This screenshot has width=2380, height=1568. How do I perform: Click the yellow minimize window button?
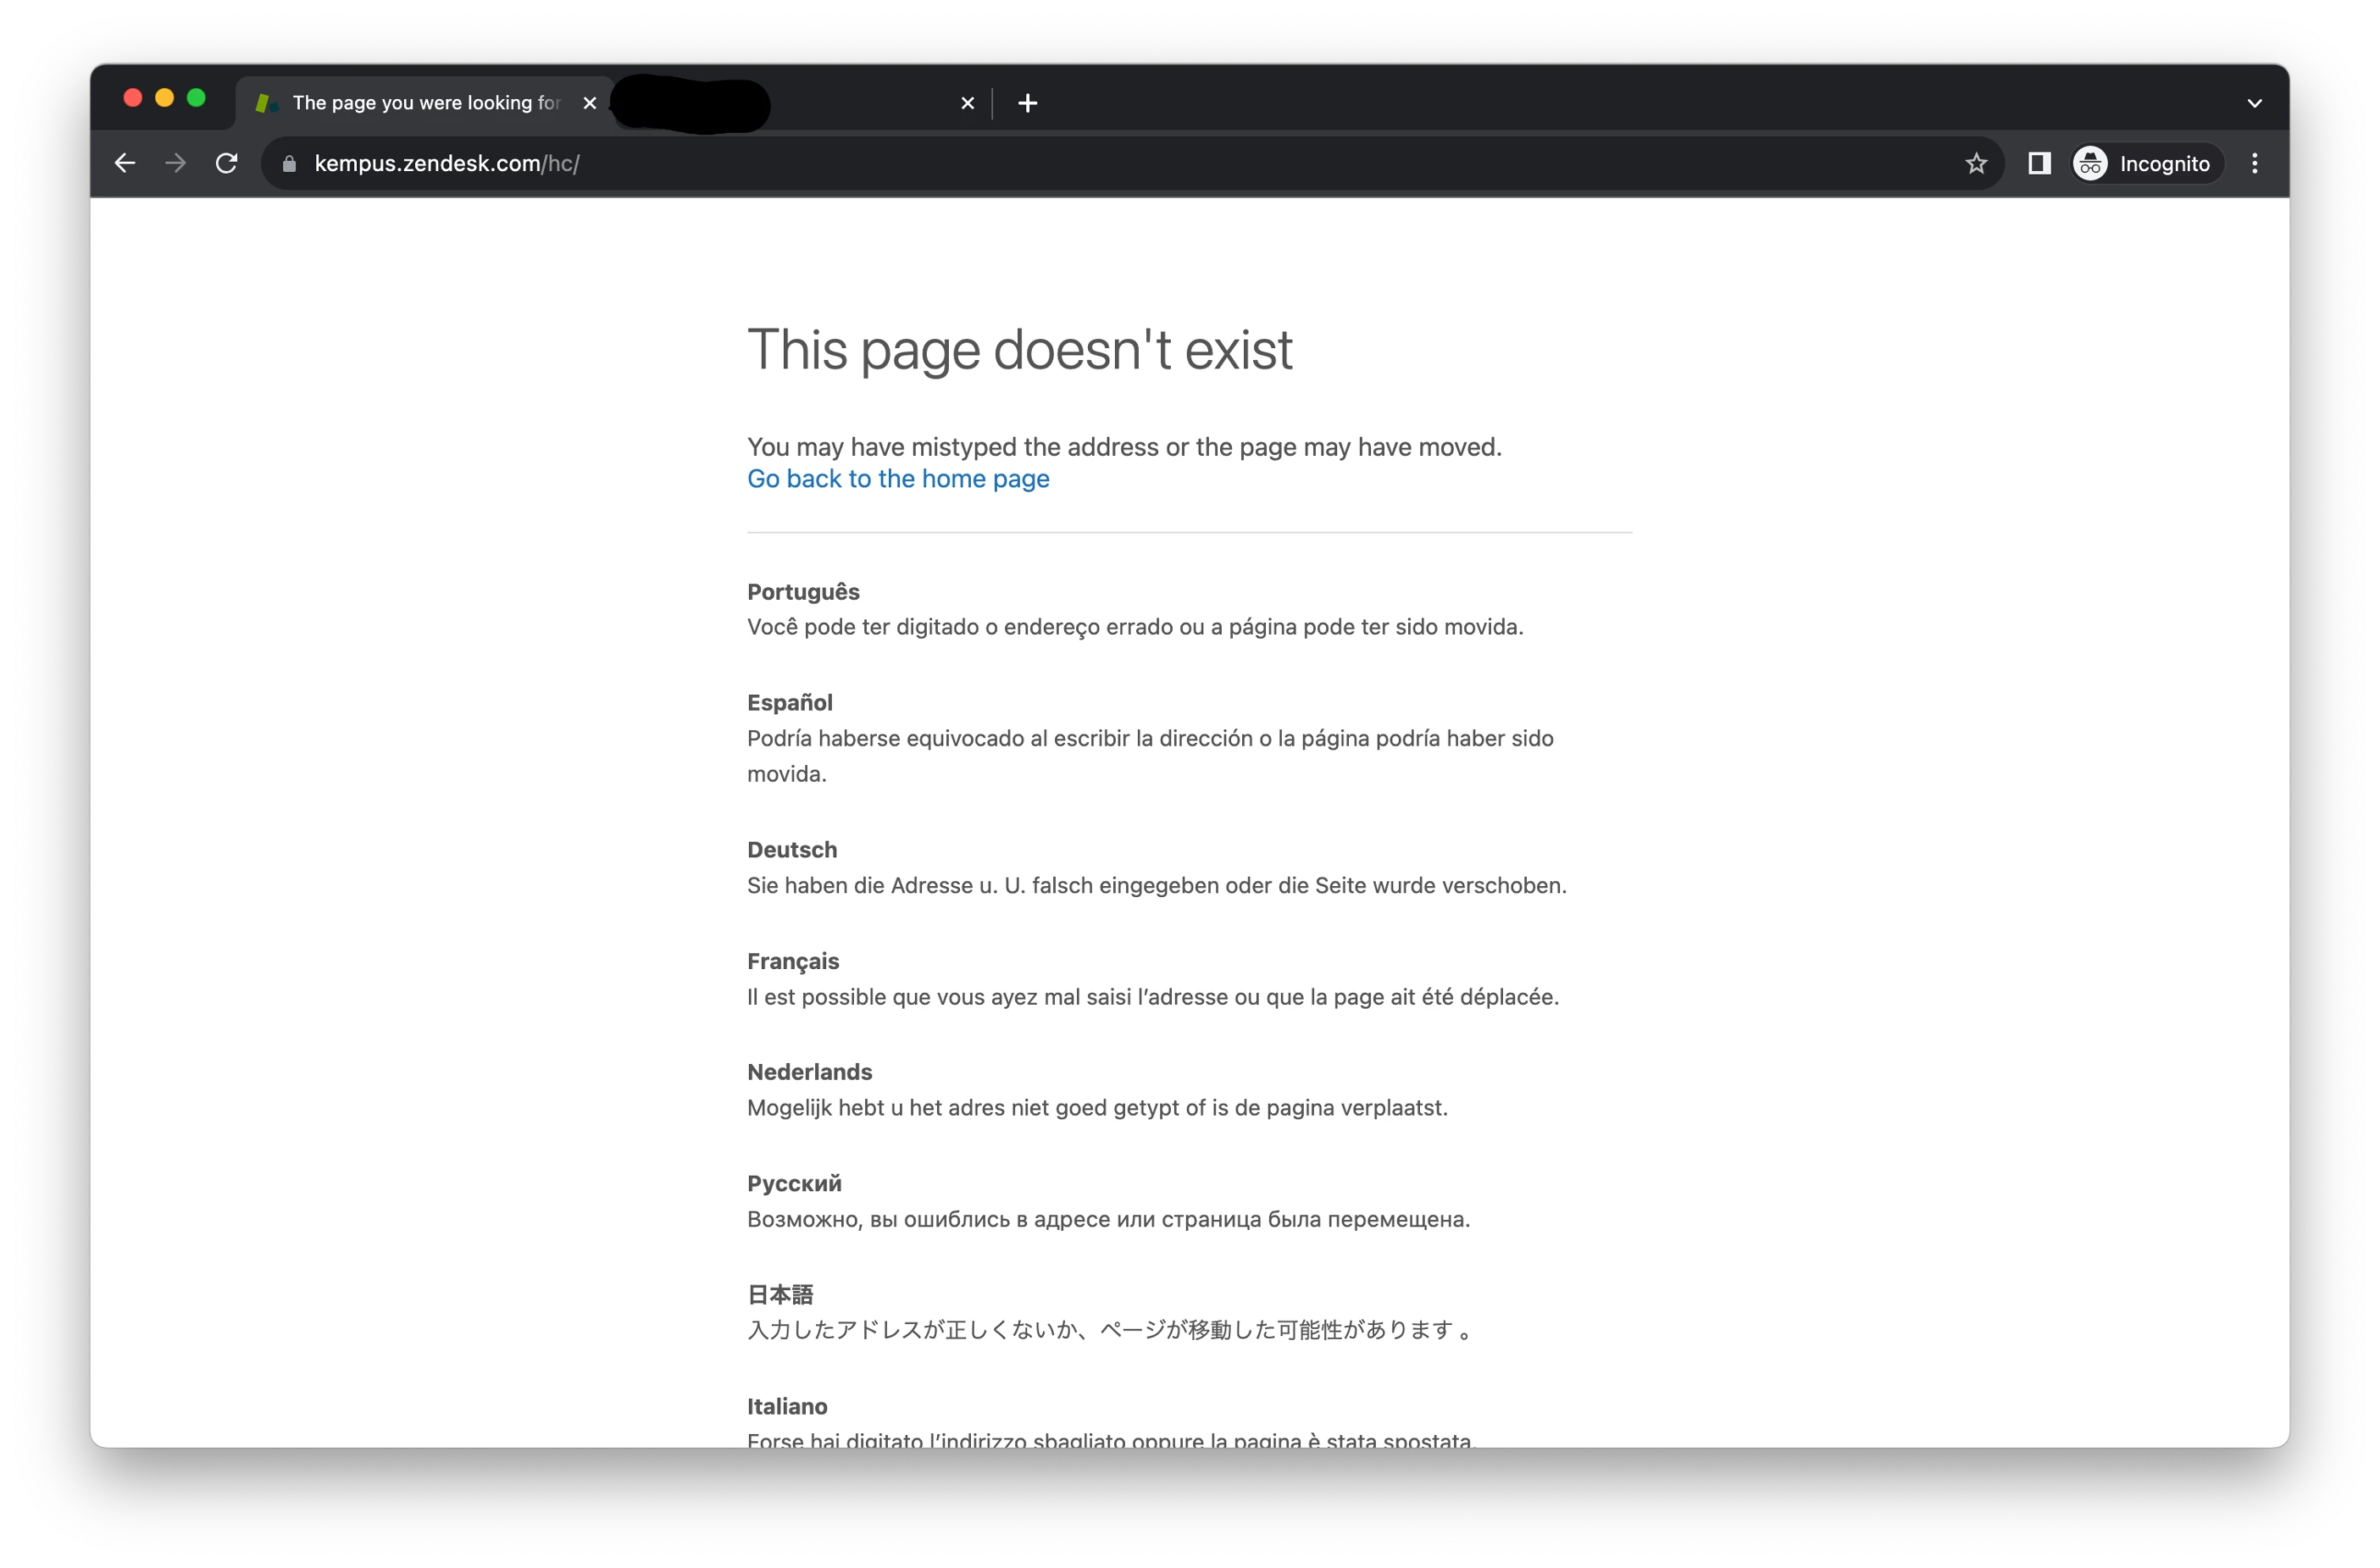click(x=165, y=98)
